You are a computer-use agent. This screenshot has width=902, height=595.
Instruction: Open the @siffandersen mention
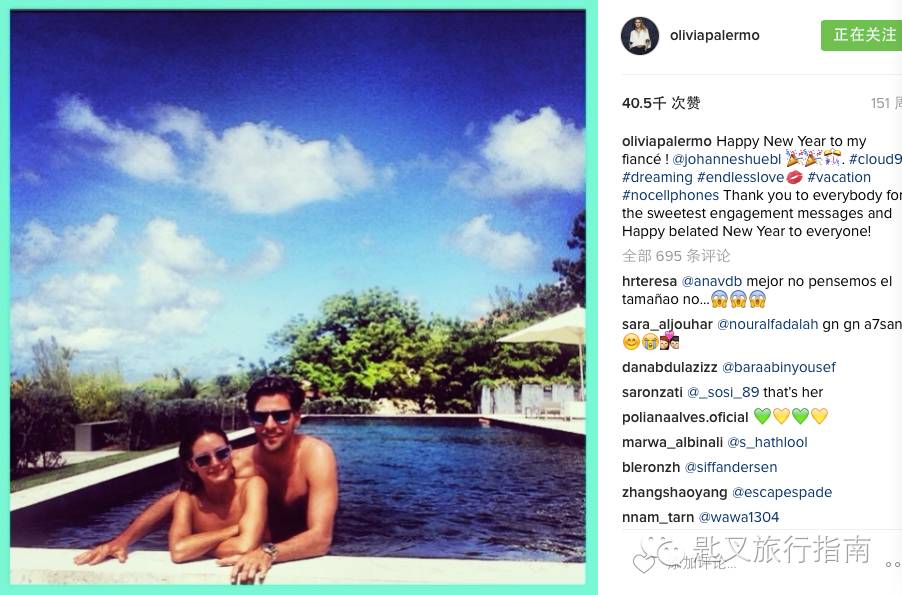[731, 467]
